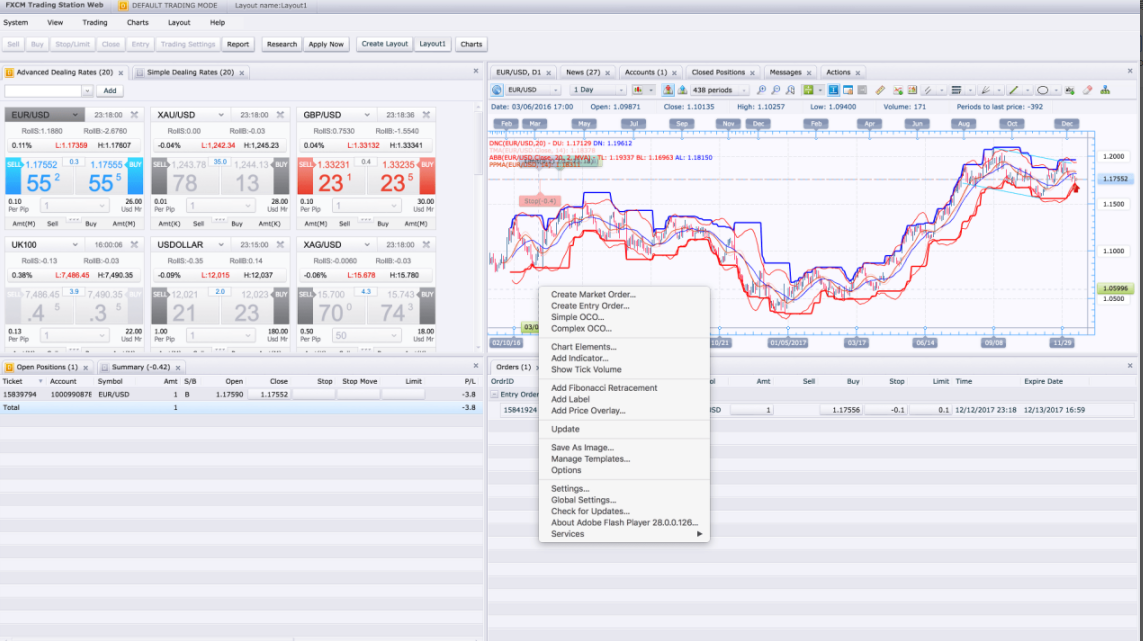Image resolution: width=1143 pixels, height=641 pixels.
Task: Click the symbol search input field
Action: 44,90
